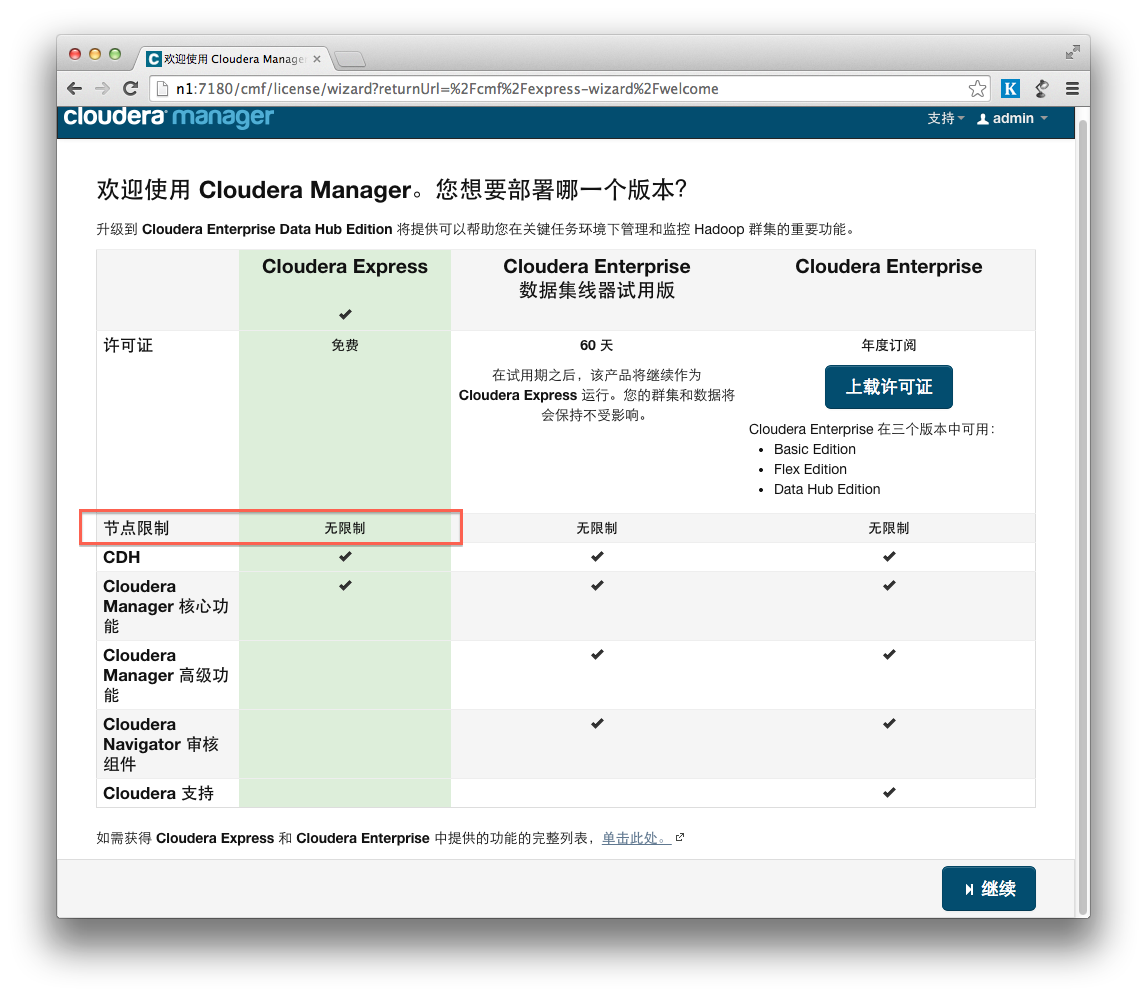The height and width of the screenshot is (997, 1147).
Task: Click the blue K extension icon
Action: coord(1010,88)
